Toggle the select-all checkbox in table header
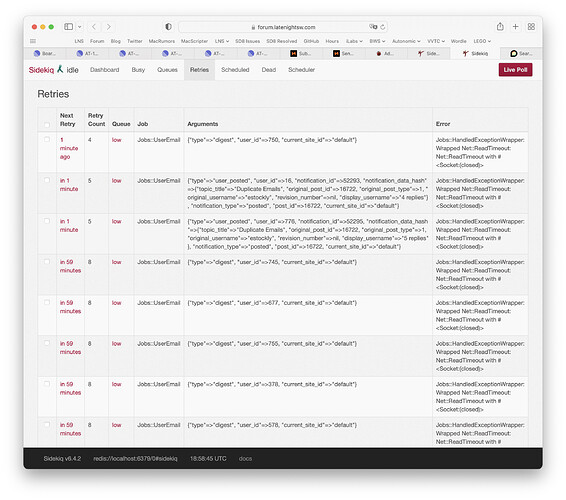 tap(47, 125)
